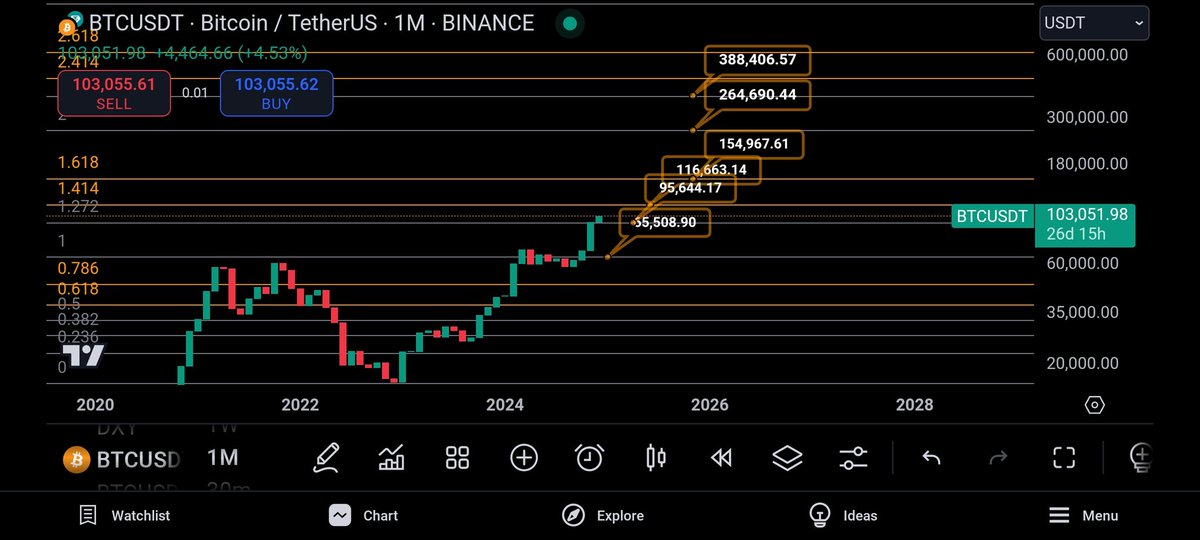Tap the BUY 103,055.62 button
This screenshot has height=540, width=1200.
coord(276,93)
